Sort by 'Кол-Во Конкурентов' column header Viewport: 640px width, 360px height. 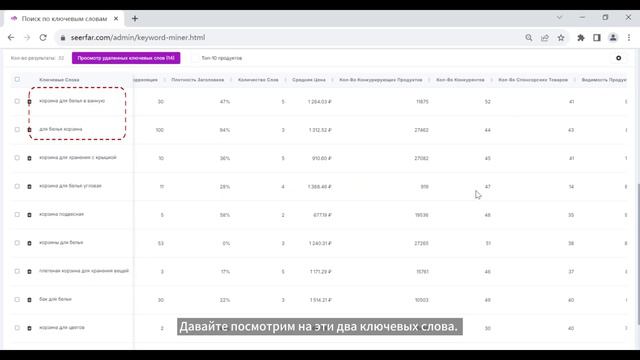click(x=460, y=80)
